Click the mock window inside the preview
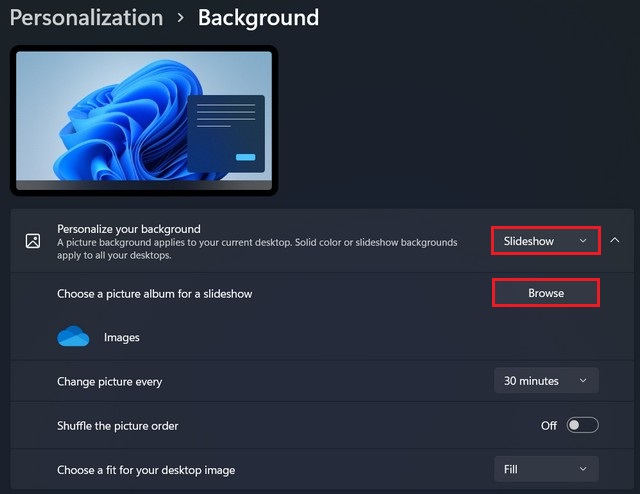 tap(226, 134)
